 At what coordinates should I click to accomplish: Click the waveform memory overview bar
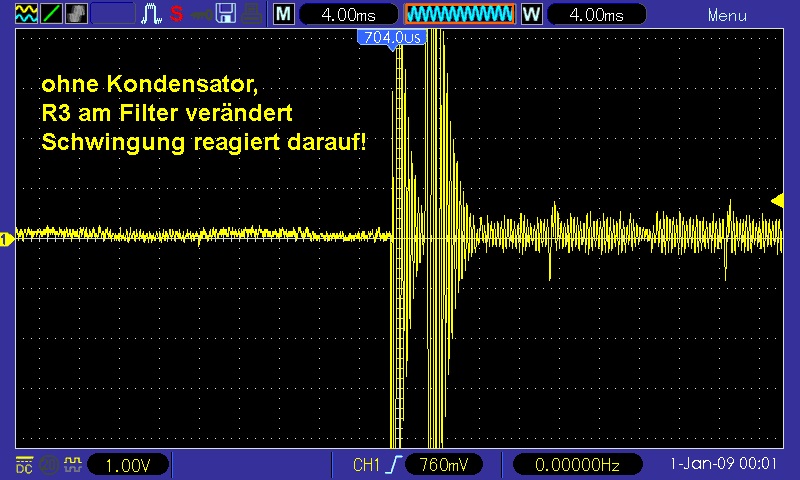(460, 14)
